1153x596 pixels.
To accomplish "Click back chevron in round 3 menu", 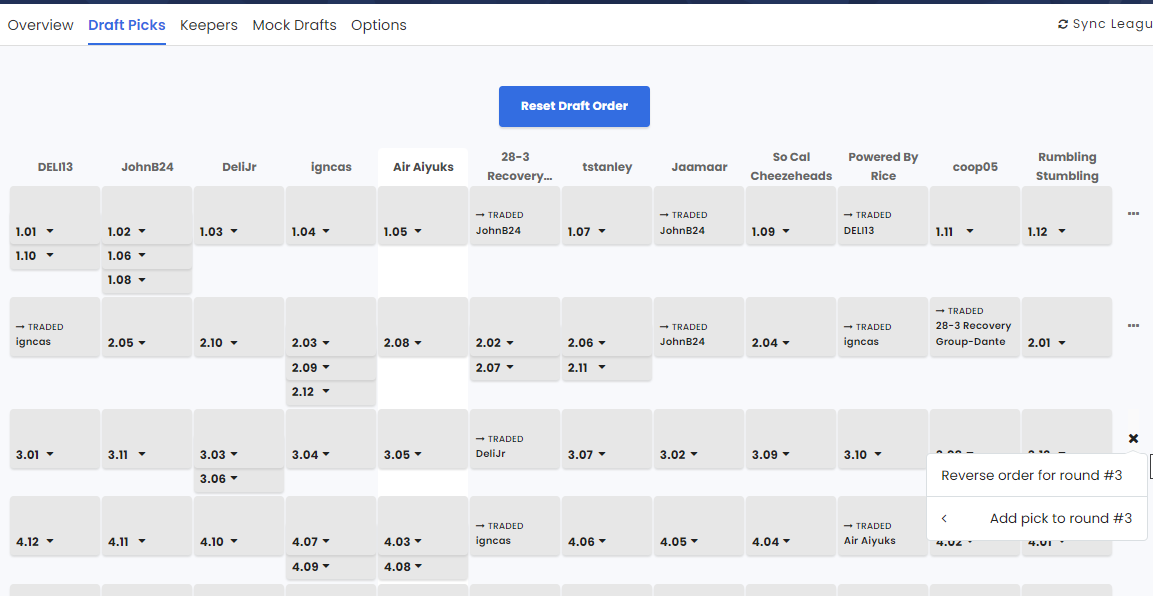I will tap(944, 519).
